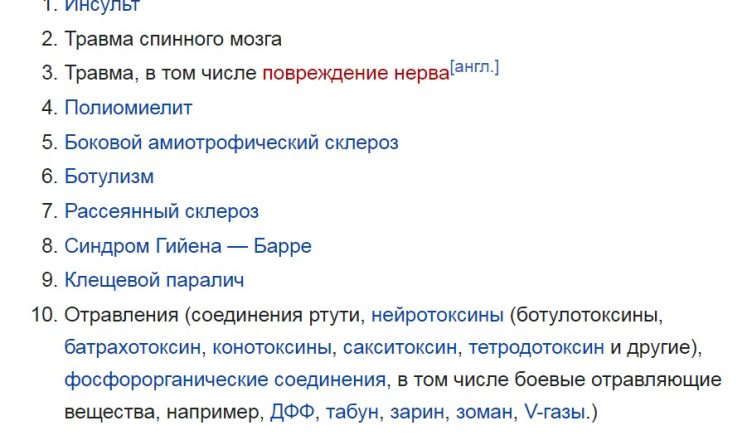The image size is (752, 440).
Task: Open the ДФФ link
Action: [292, 412]
